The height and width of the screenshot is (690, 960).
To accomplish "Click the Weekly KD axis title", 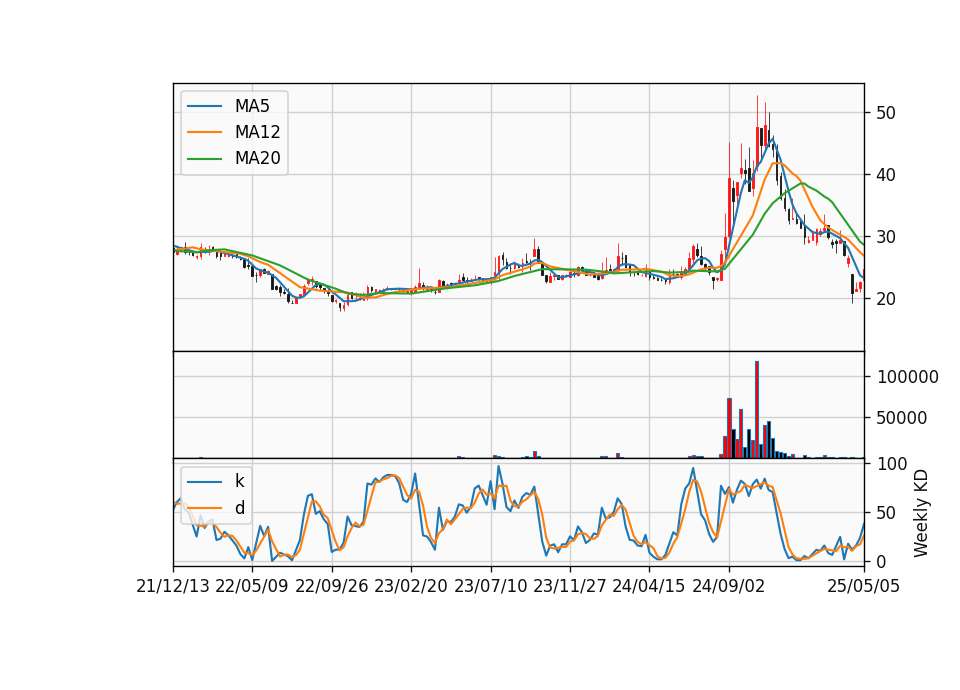I will coord(921,513).
